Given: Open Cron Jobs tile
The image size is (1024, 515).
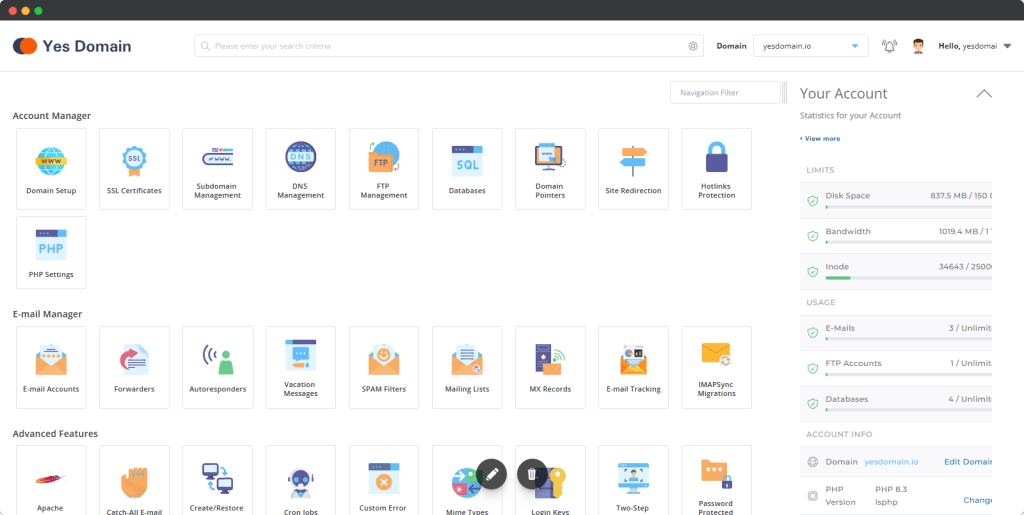Looking at the screenshot, I should click(x=300, y=480).
